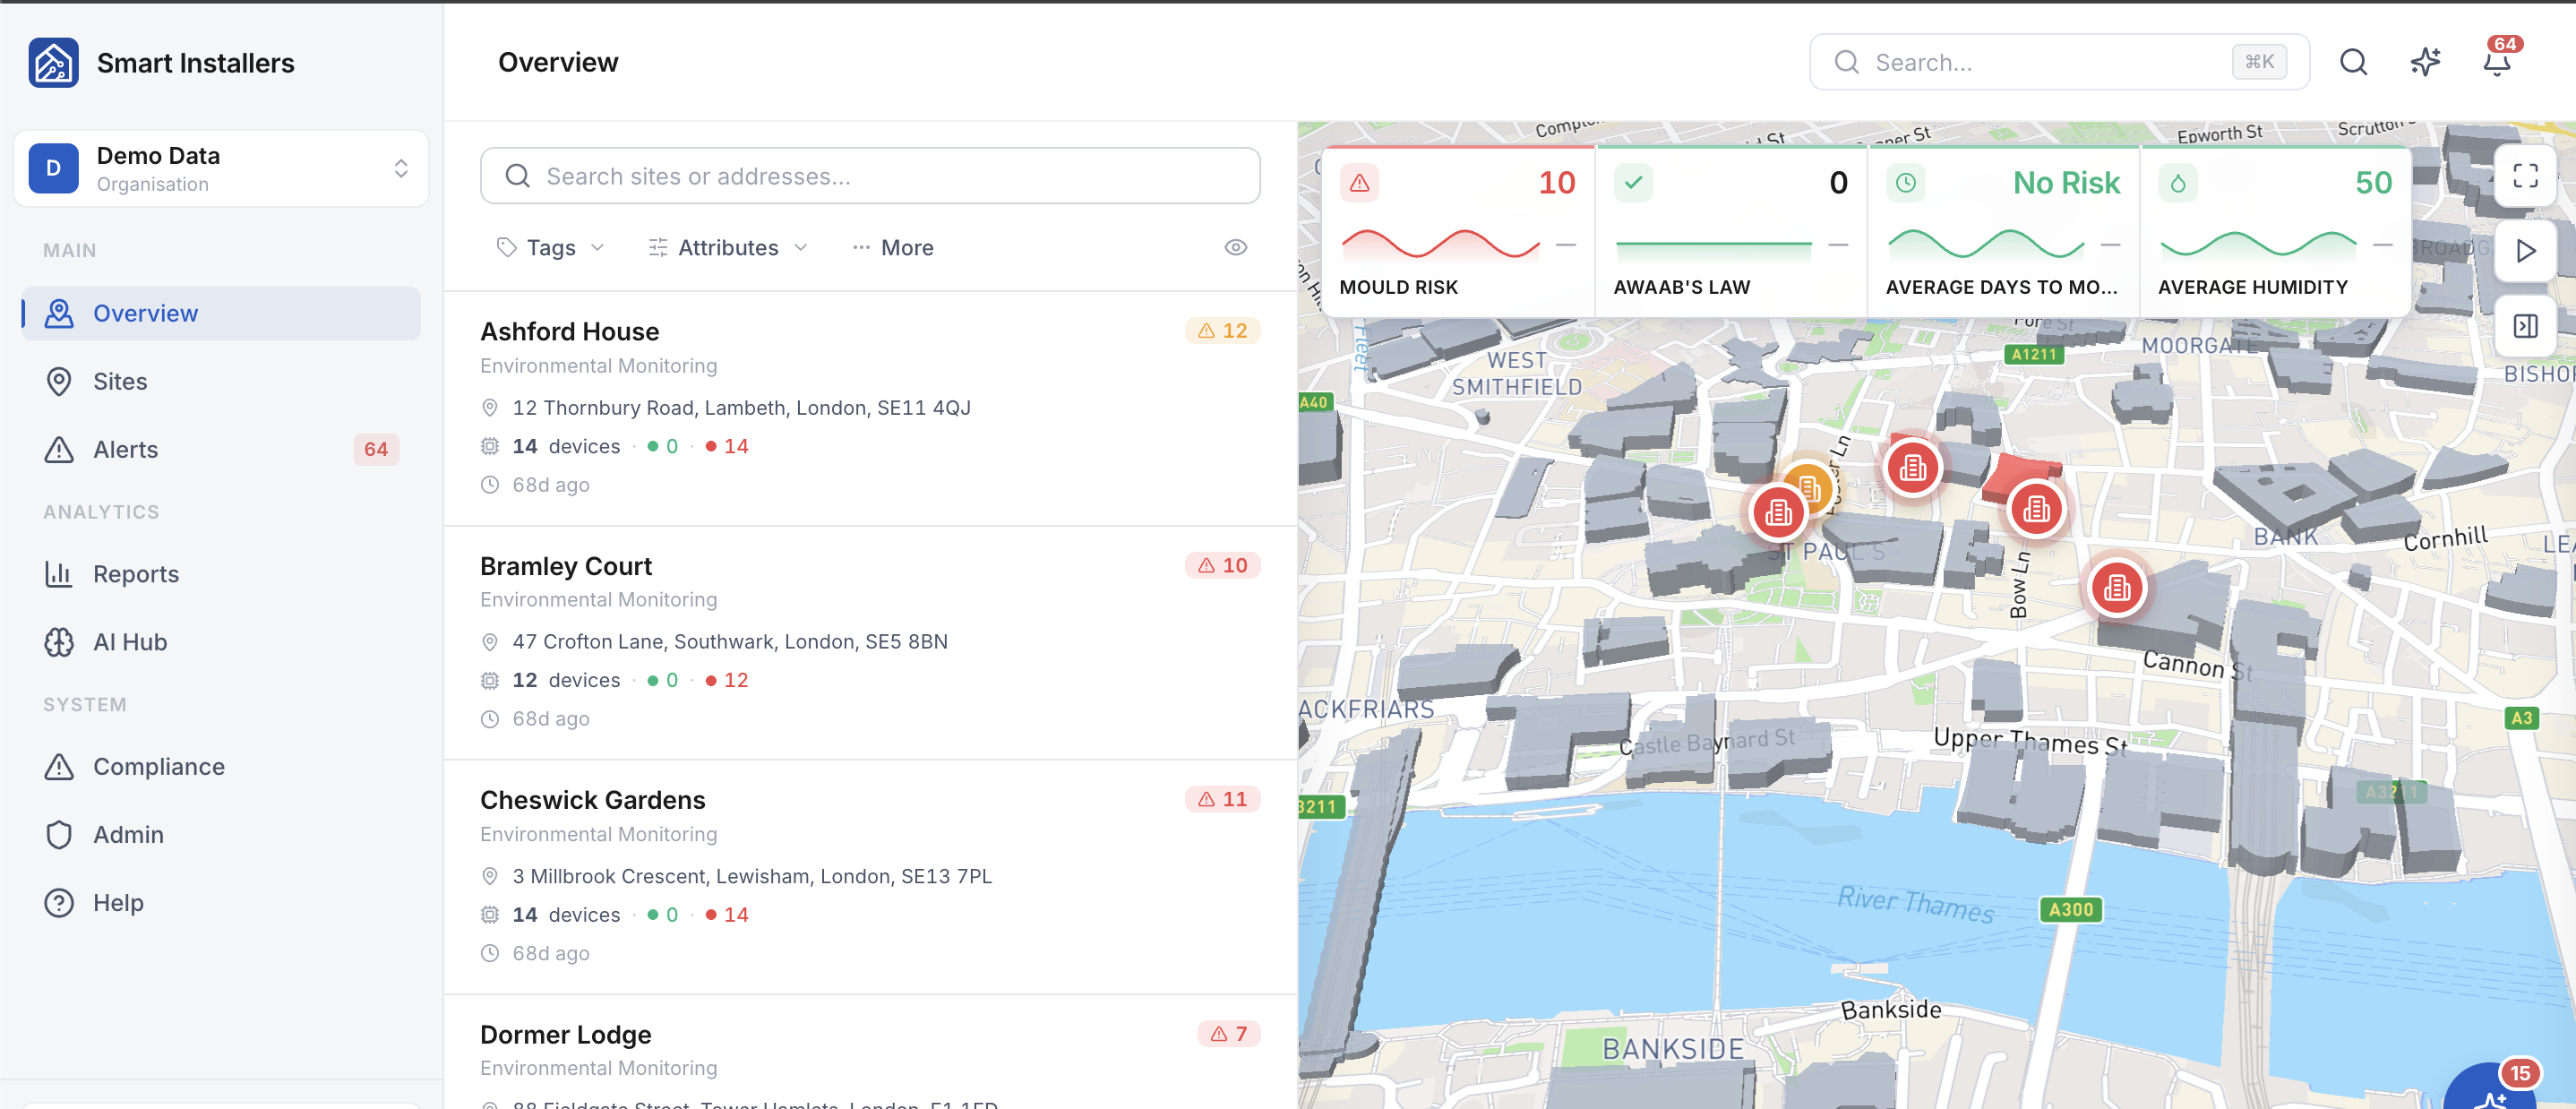Click the Average Days clock icon
Screen dimensions: 2576x1109
(x=1906, y=183)
